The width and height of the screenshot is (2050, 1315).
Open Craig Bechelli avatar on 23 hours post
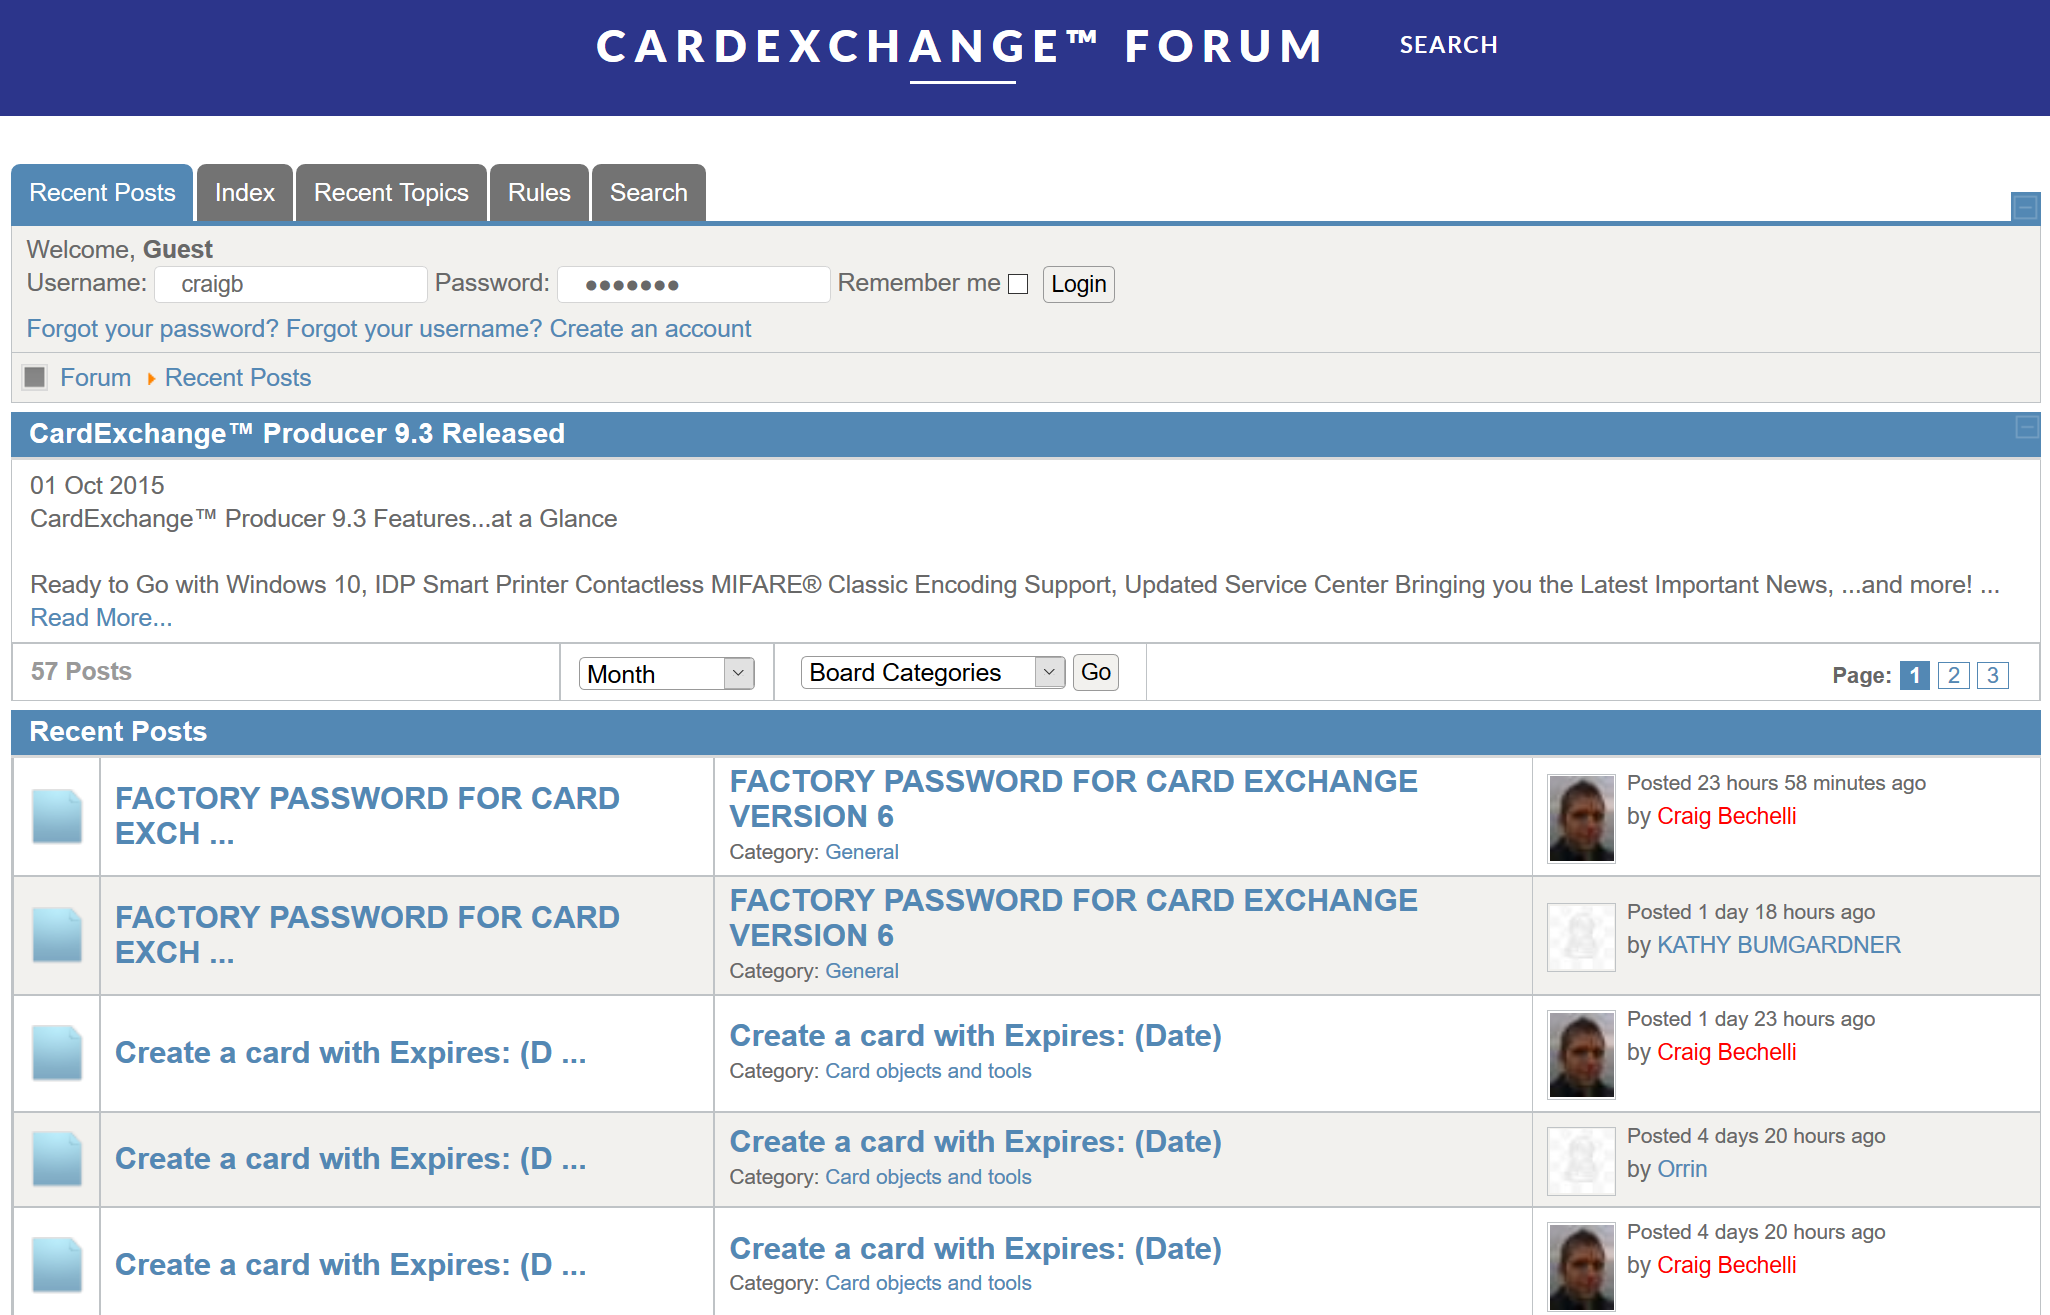[x=1581, y=818]
